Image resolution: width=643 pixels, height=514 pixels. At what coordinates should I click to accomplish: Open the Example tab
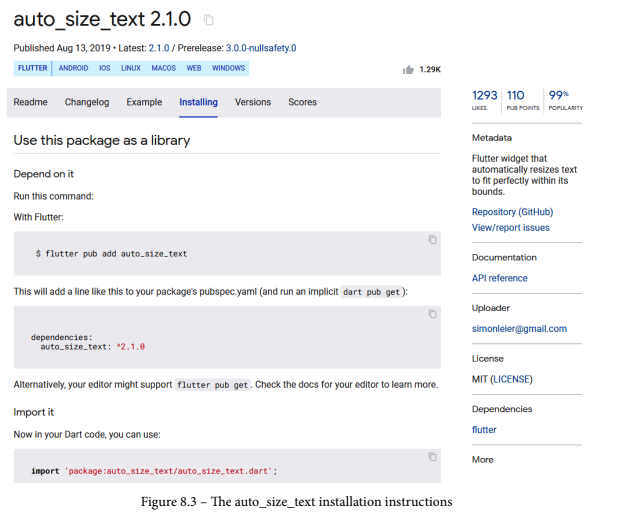tap(144, 102)
